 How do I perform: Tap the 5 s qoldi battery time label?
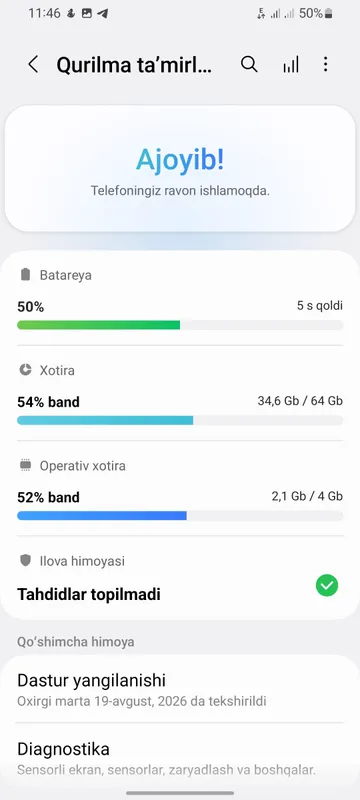pos(320,306)
